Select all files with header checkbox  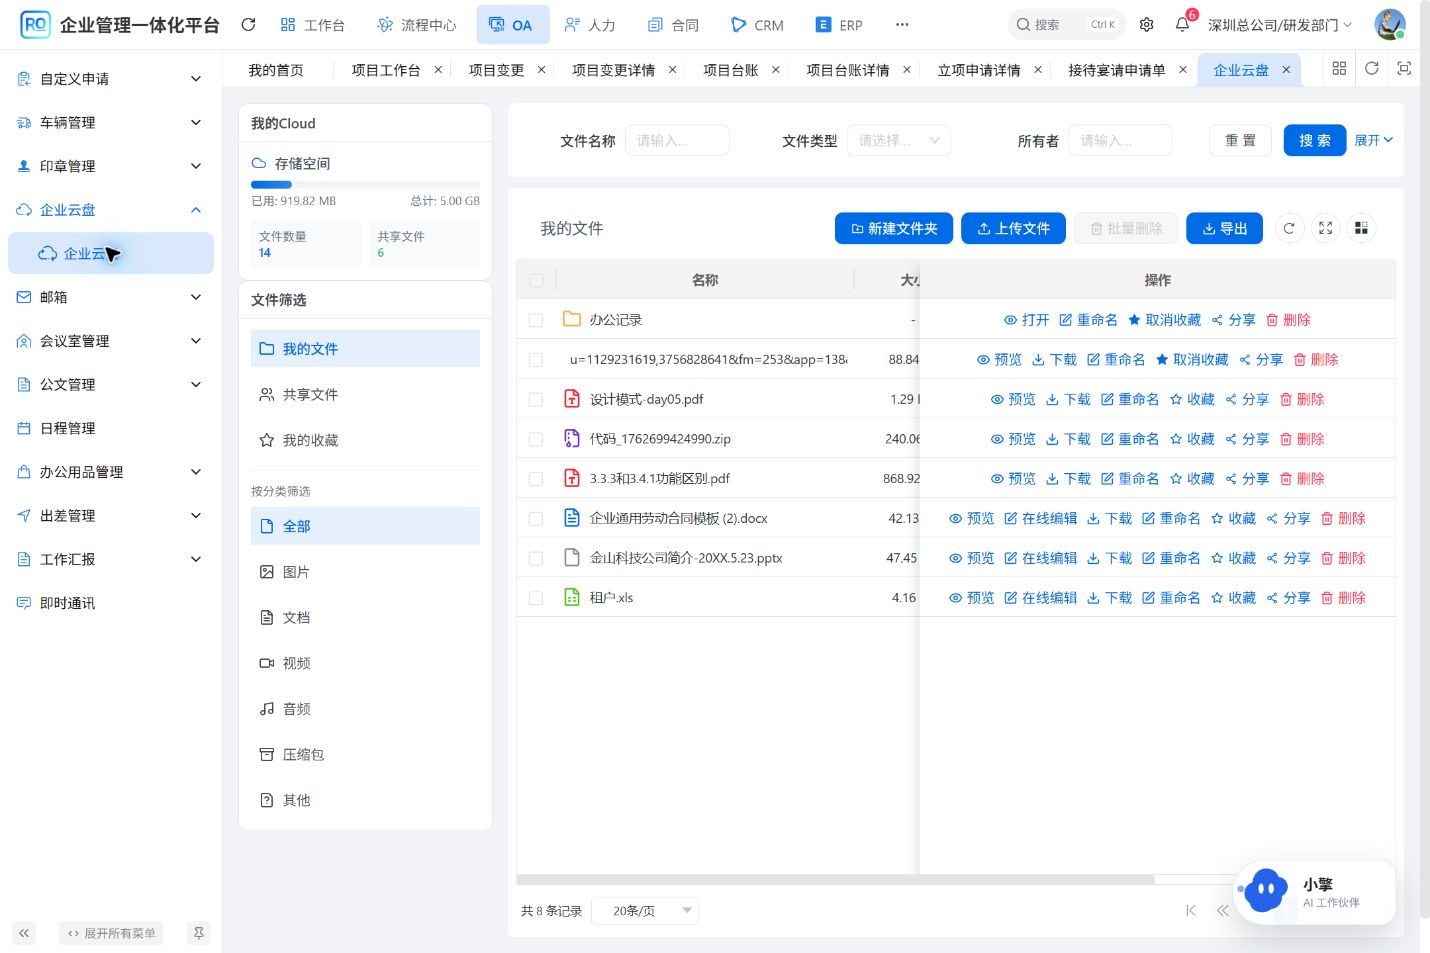point(536,280)
